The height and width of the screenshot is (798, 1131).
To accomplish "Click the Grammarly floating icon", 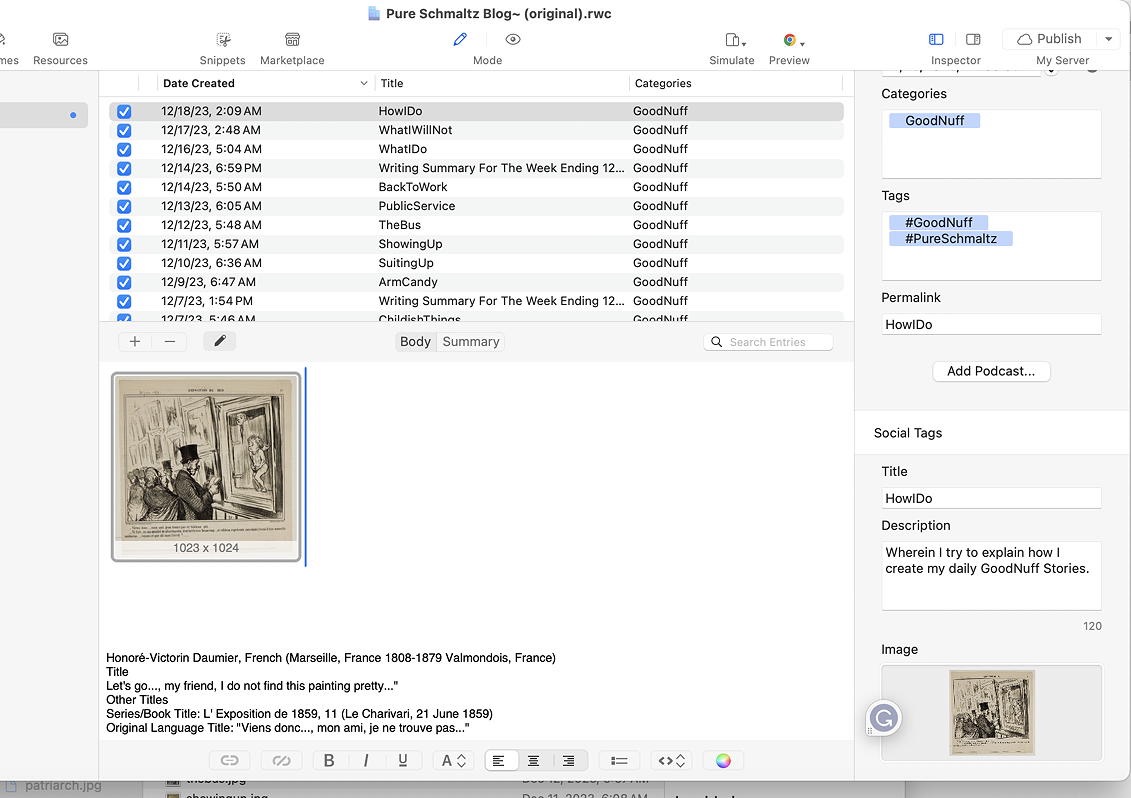I will (x=884, y=718).
